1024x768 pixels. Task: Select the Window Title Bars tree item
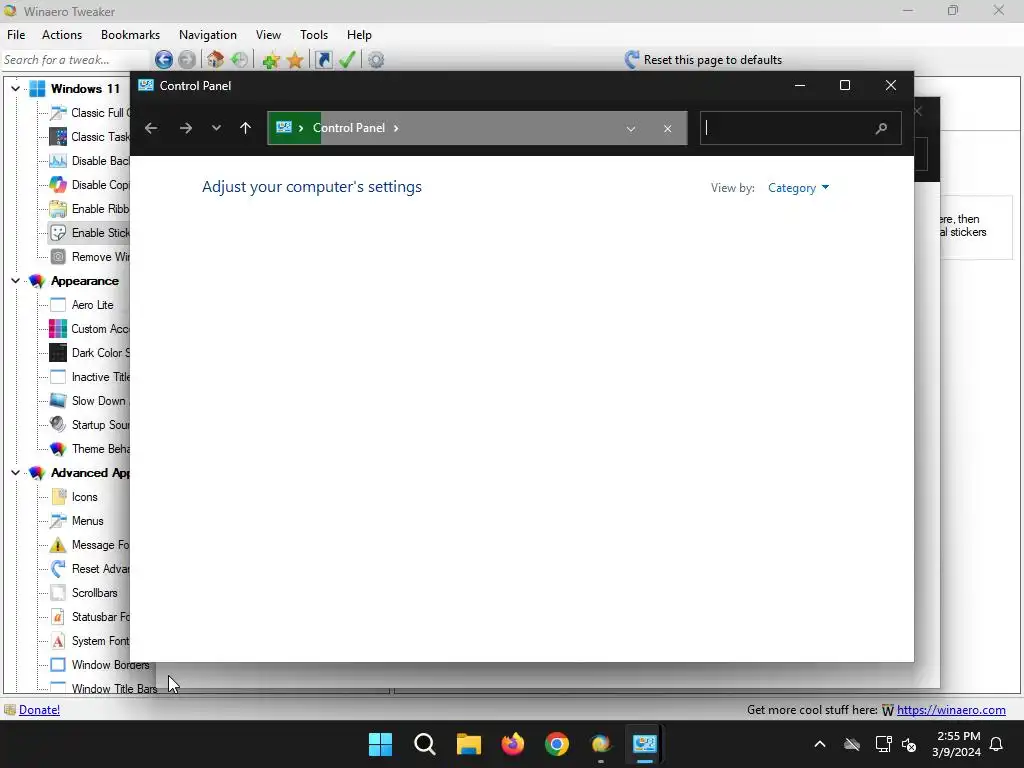114,688
